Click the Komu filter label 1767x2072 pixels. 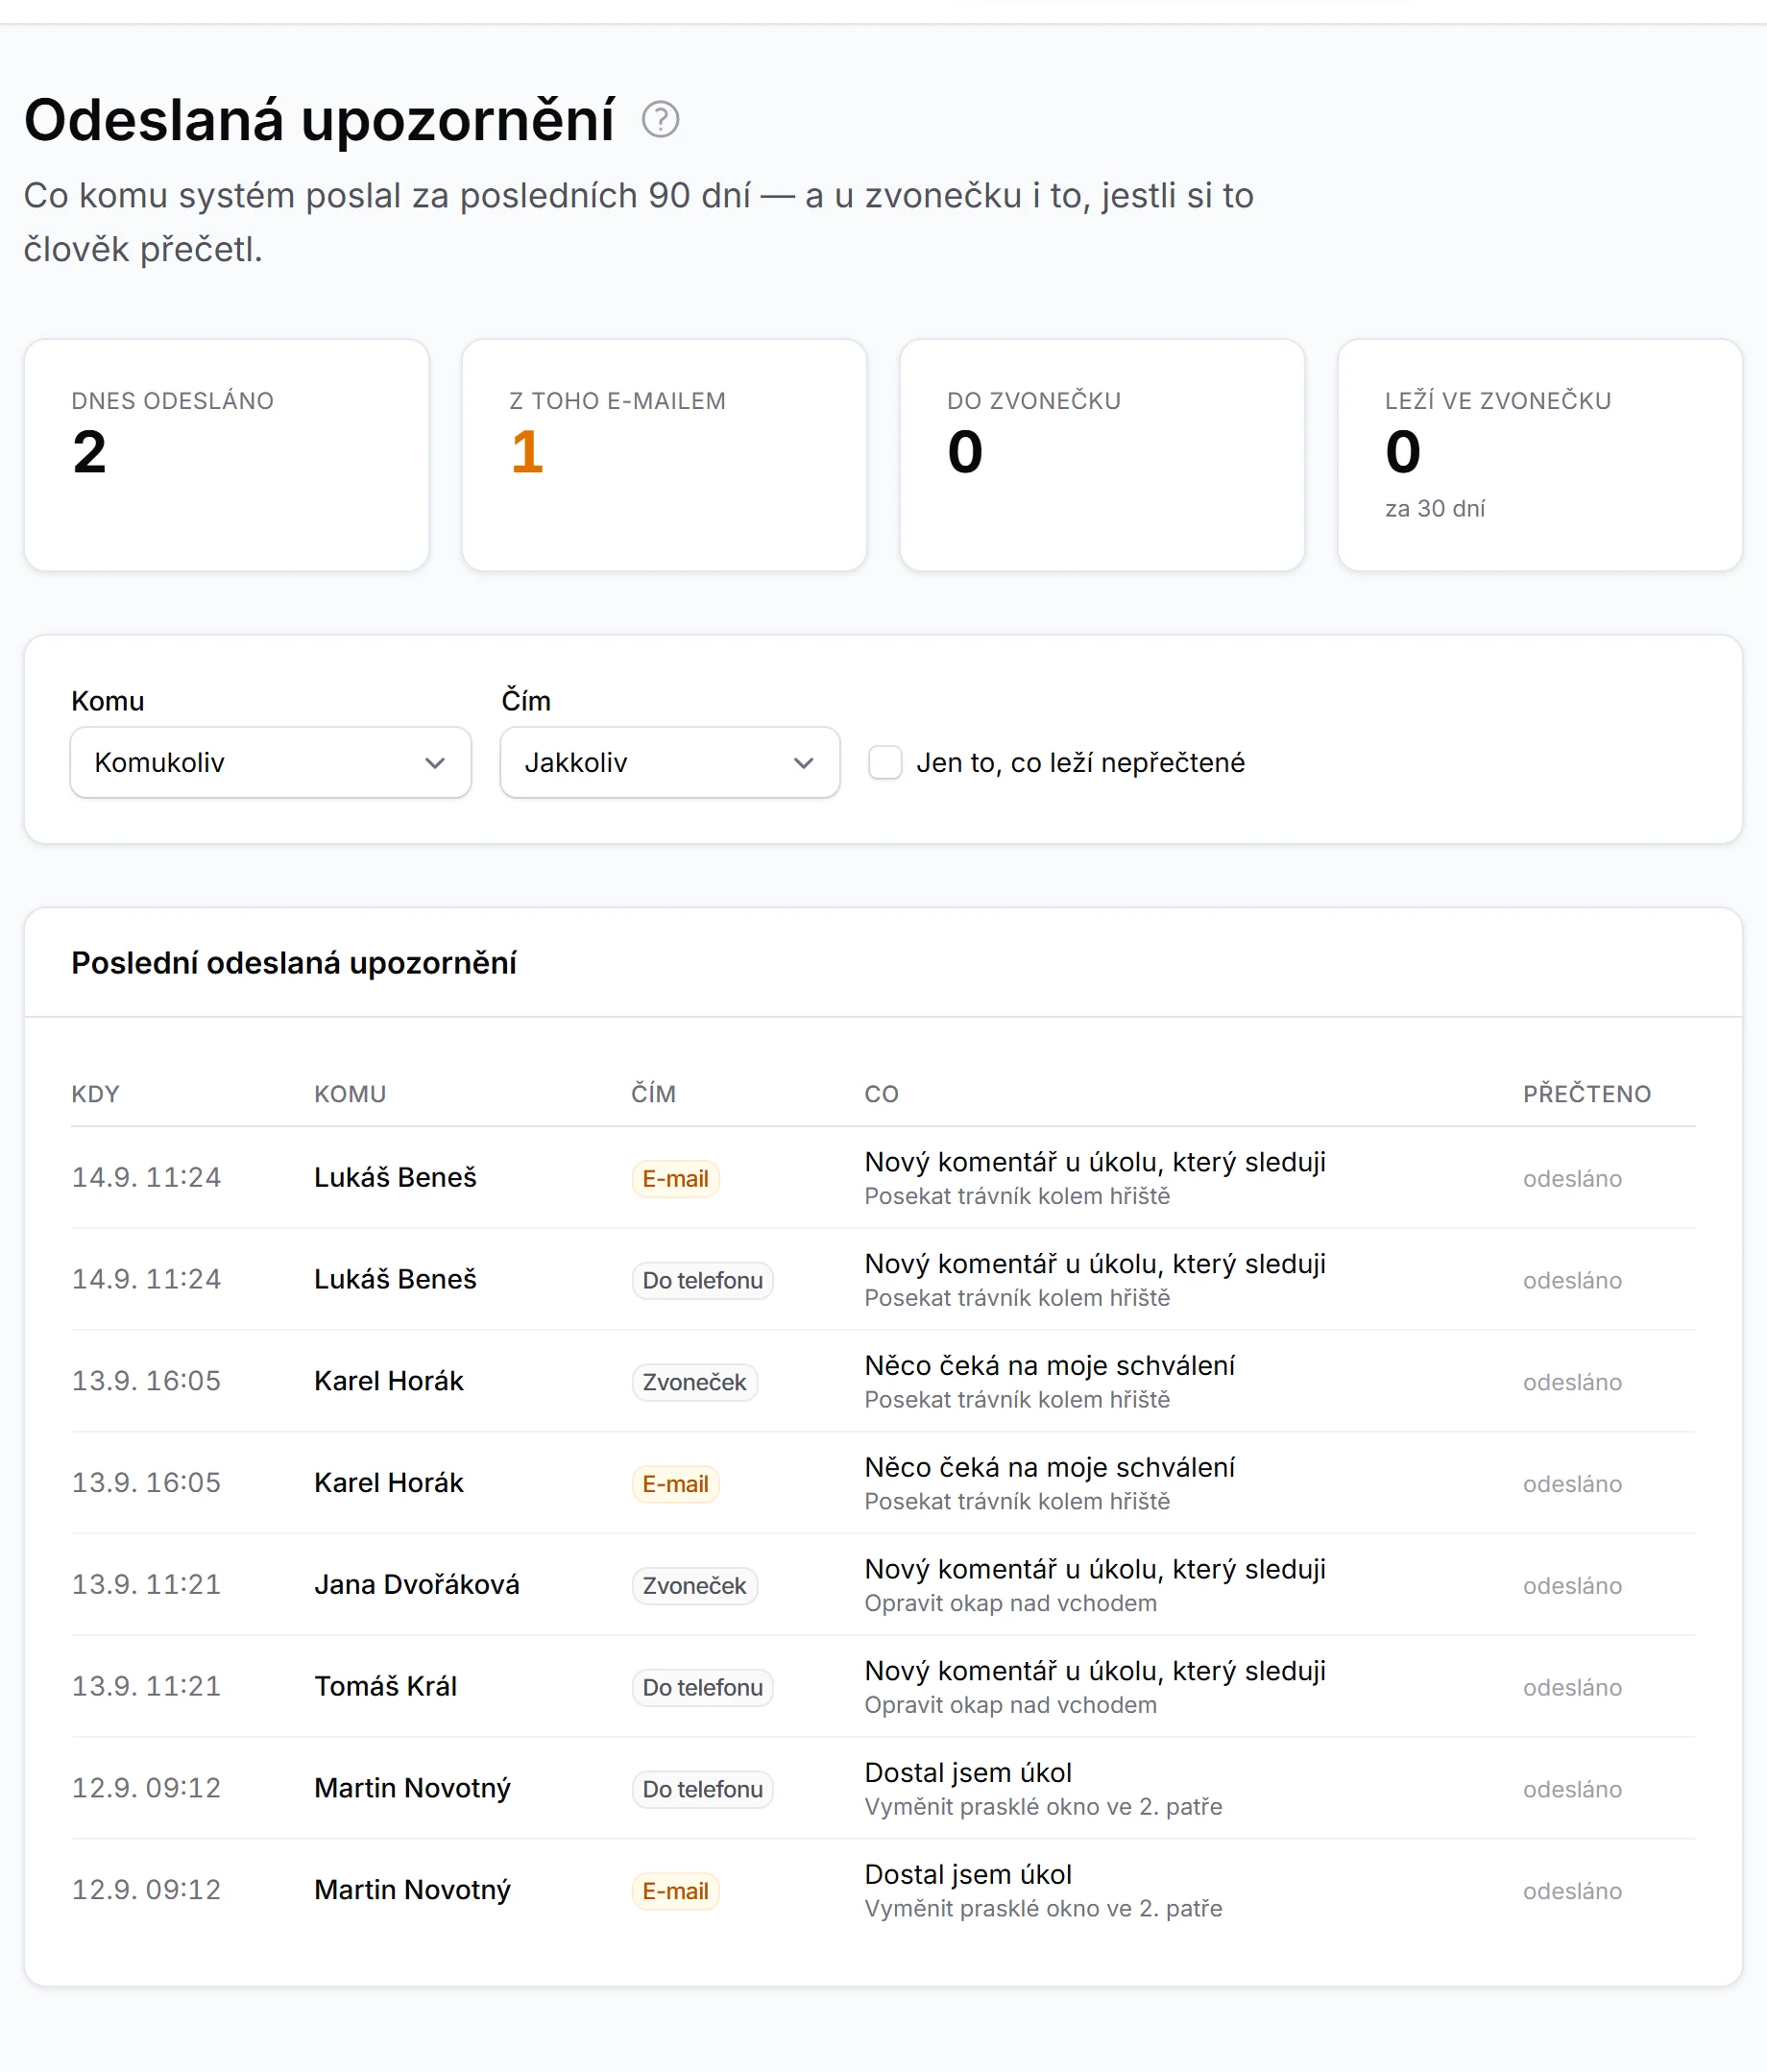point(108,701)
